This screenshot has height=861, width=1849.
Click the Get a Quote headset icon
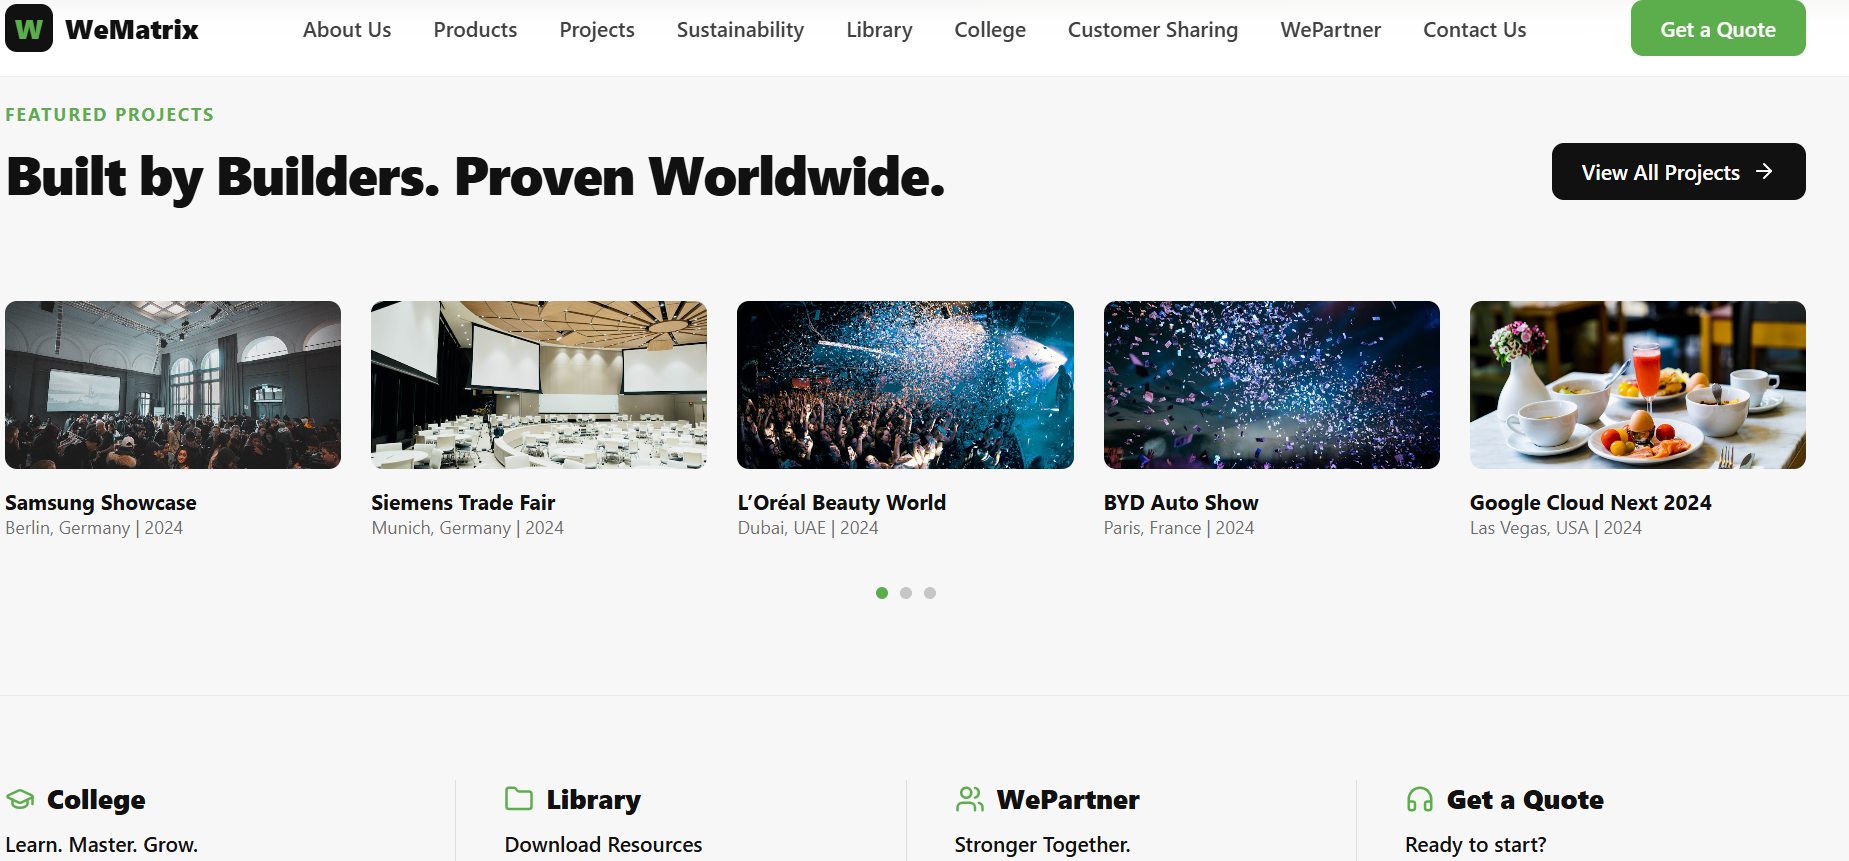pyautogui.click(x=1420, y=799)
